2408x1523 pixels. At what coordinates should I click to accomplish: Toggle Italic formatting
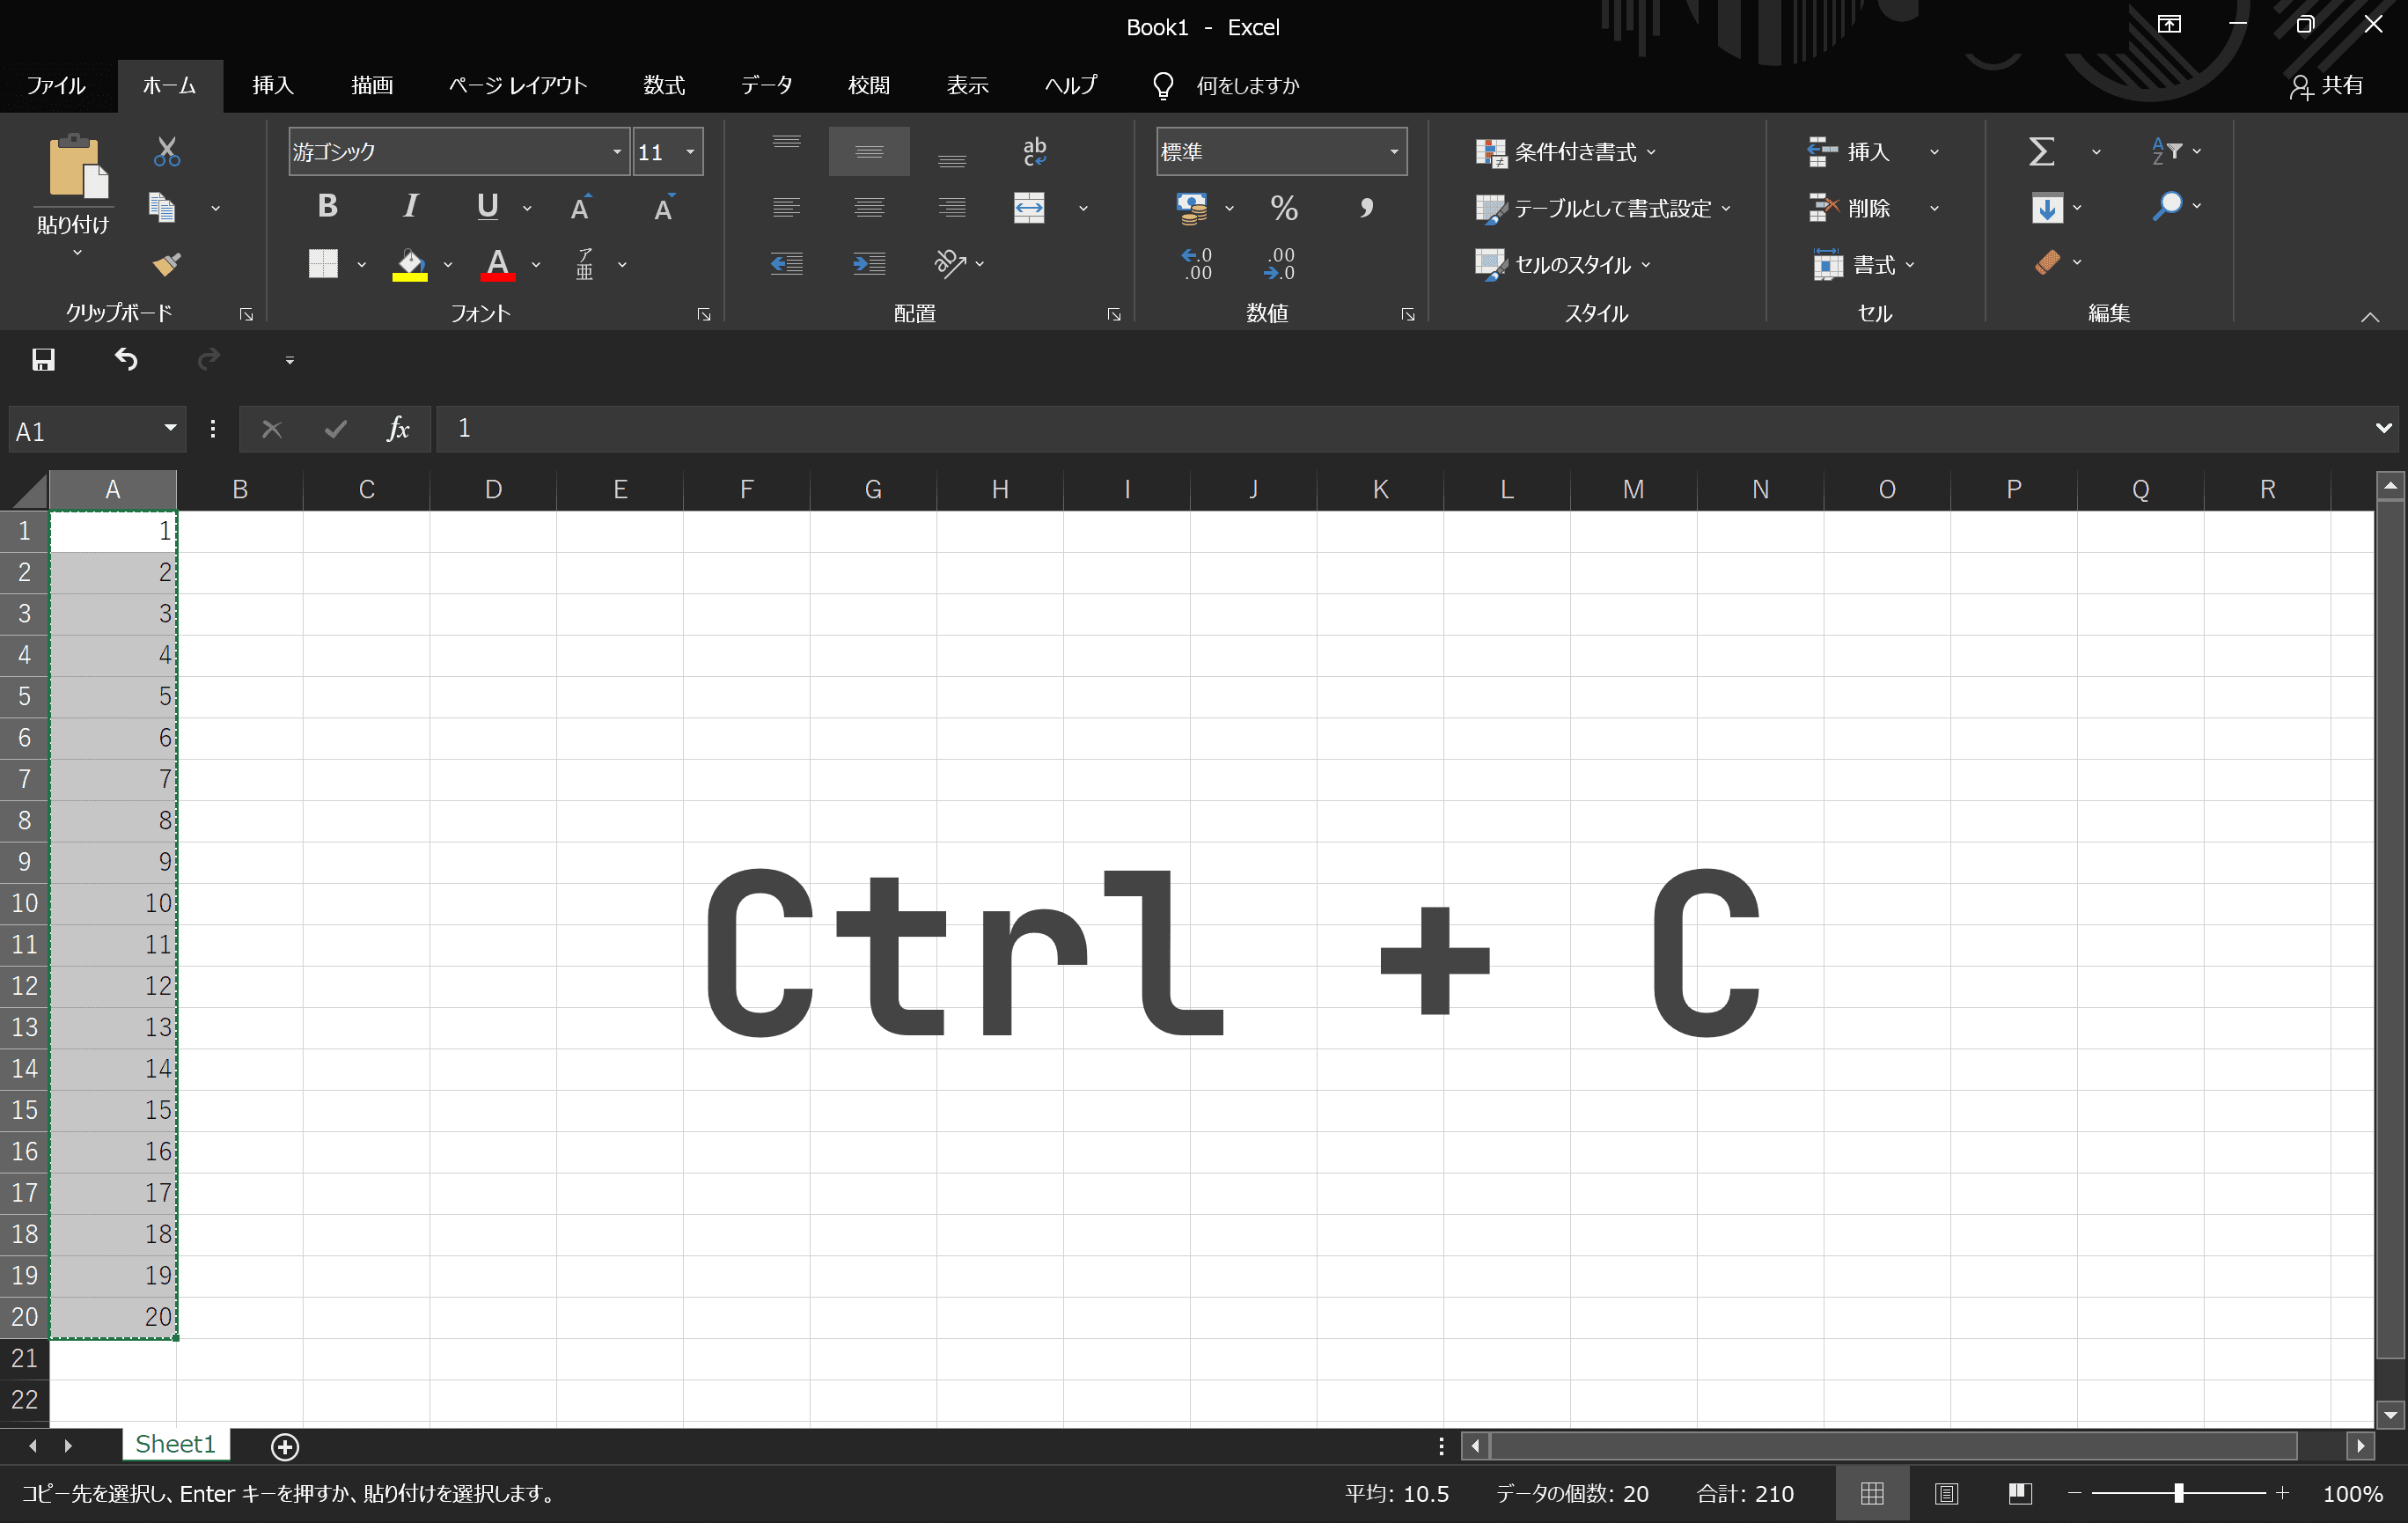(x=410, y=207)
